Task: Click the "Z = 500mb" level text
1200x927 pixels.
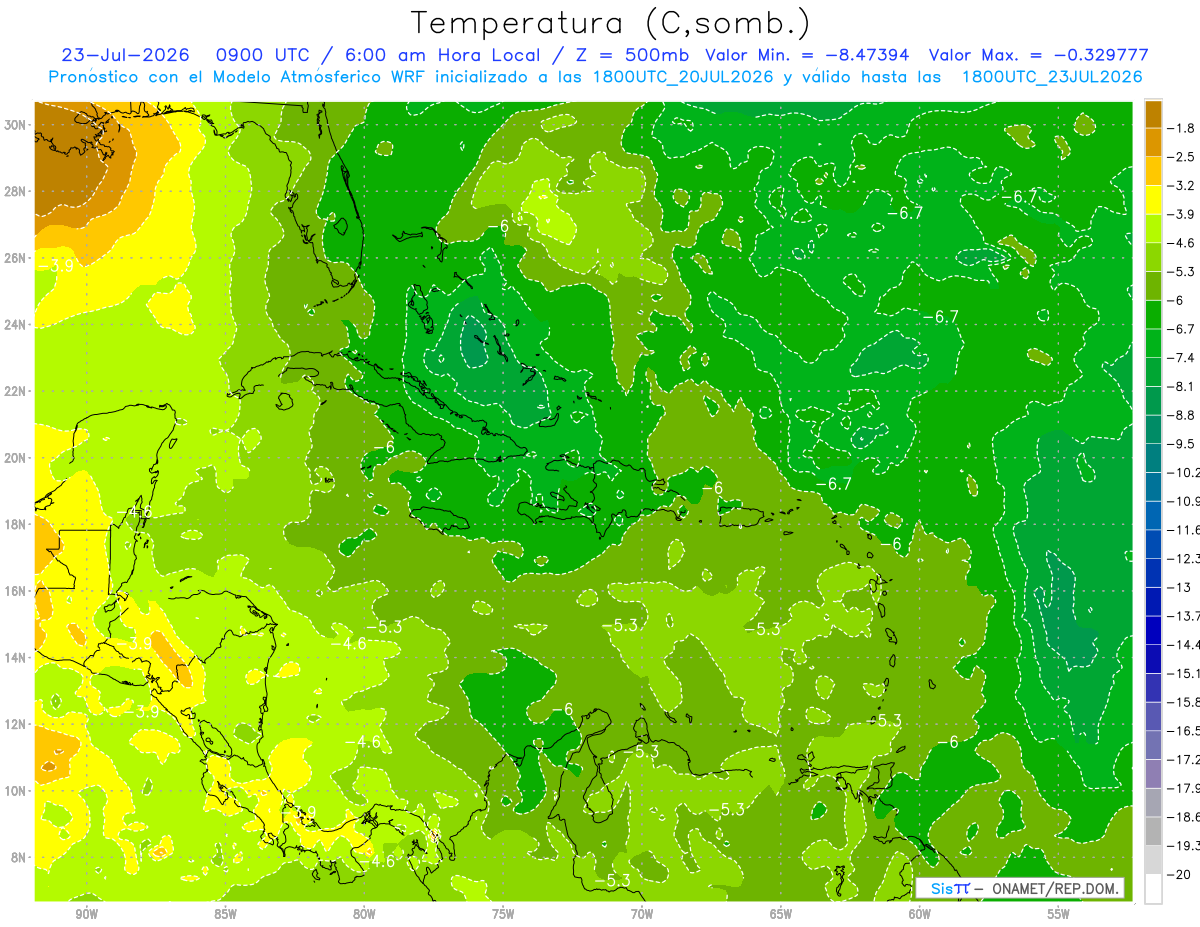Action: [x=635, y=55]
